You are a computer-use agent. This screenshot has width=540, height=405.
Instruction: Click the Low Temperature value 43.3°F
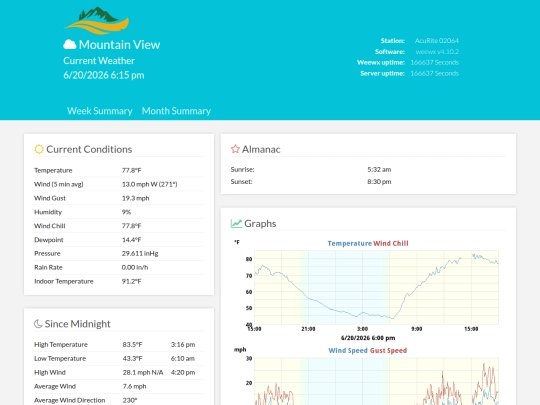[132, 359]
